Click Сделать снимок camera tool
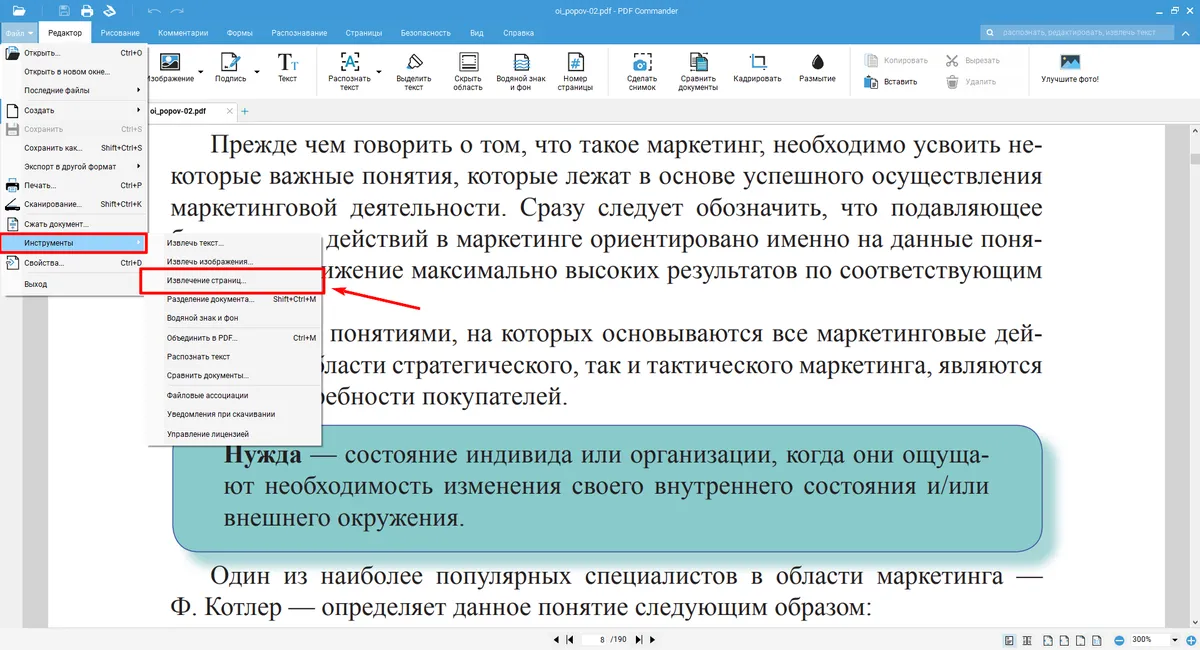The image size is (1200, 650). (x=642, y=72)
